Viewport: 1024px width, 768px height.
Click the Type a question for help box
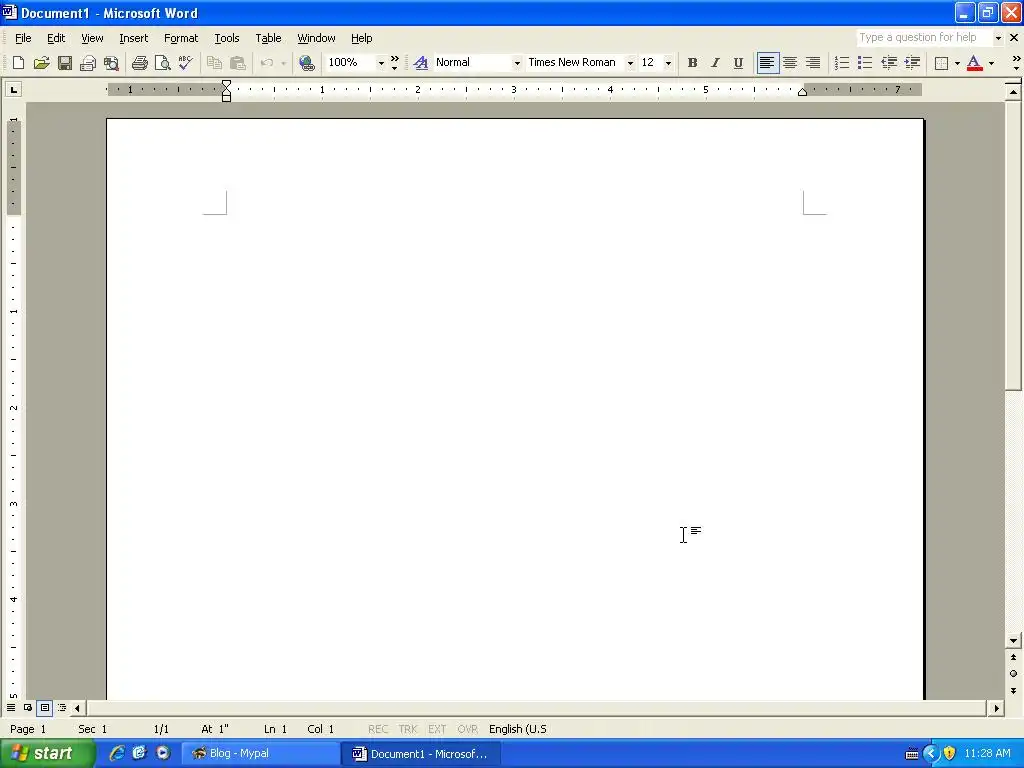(923, 38)
